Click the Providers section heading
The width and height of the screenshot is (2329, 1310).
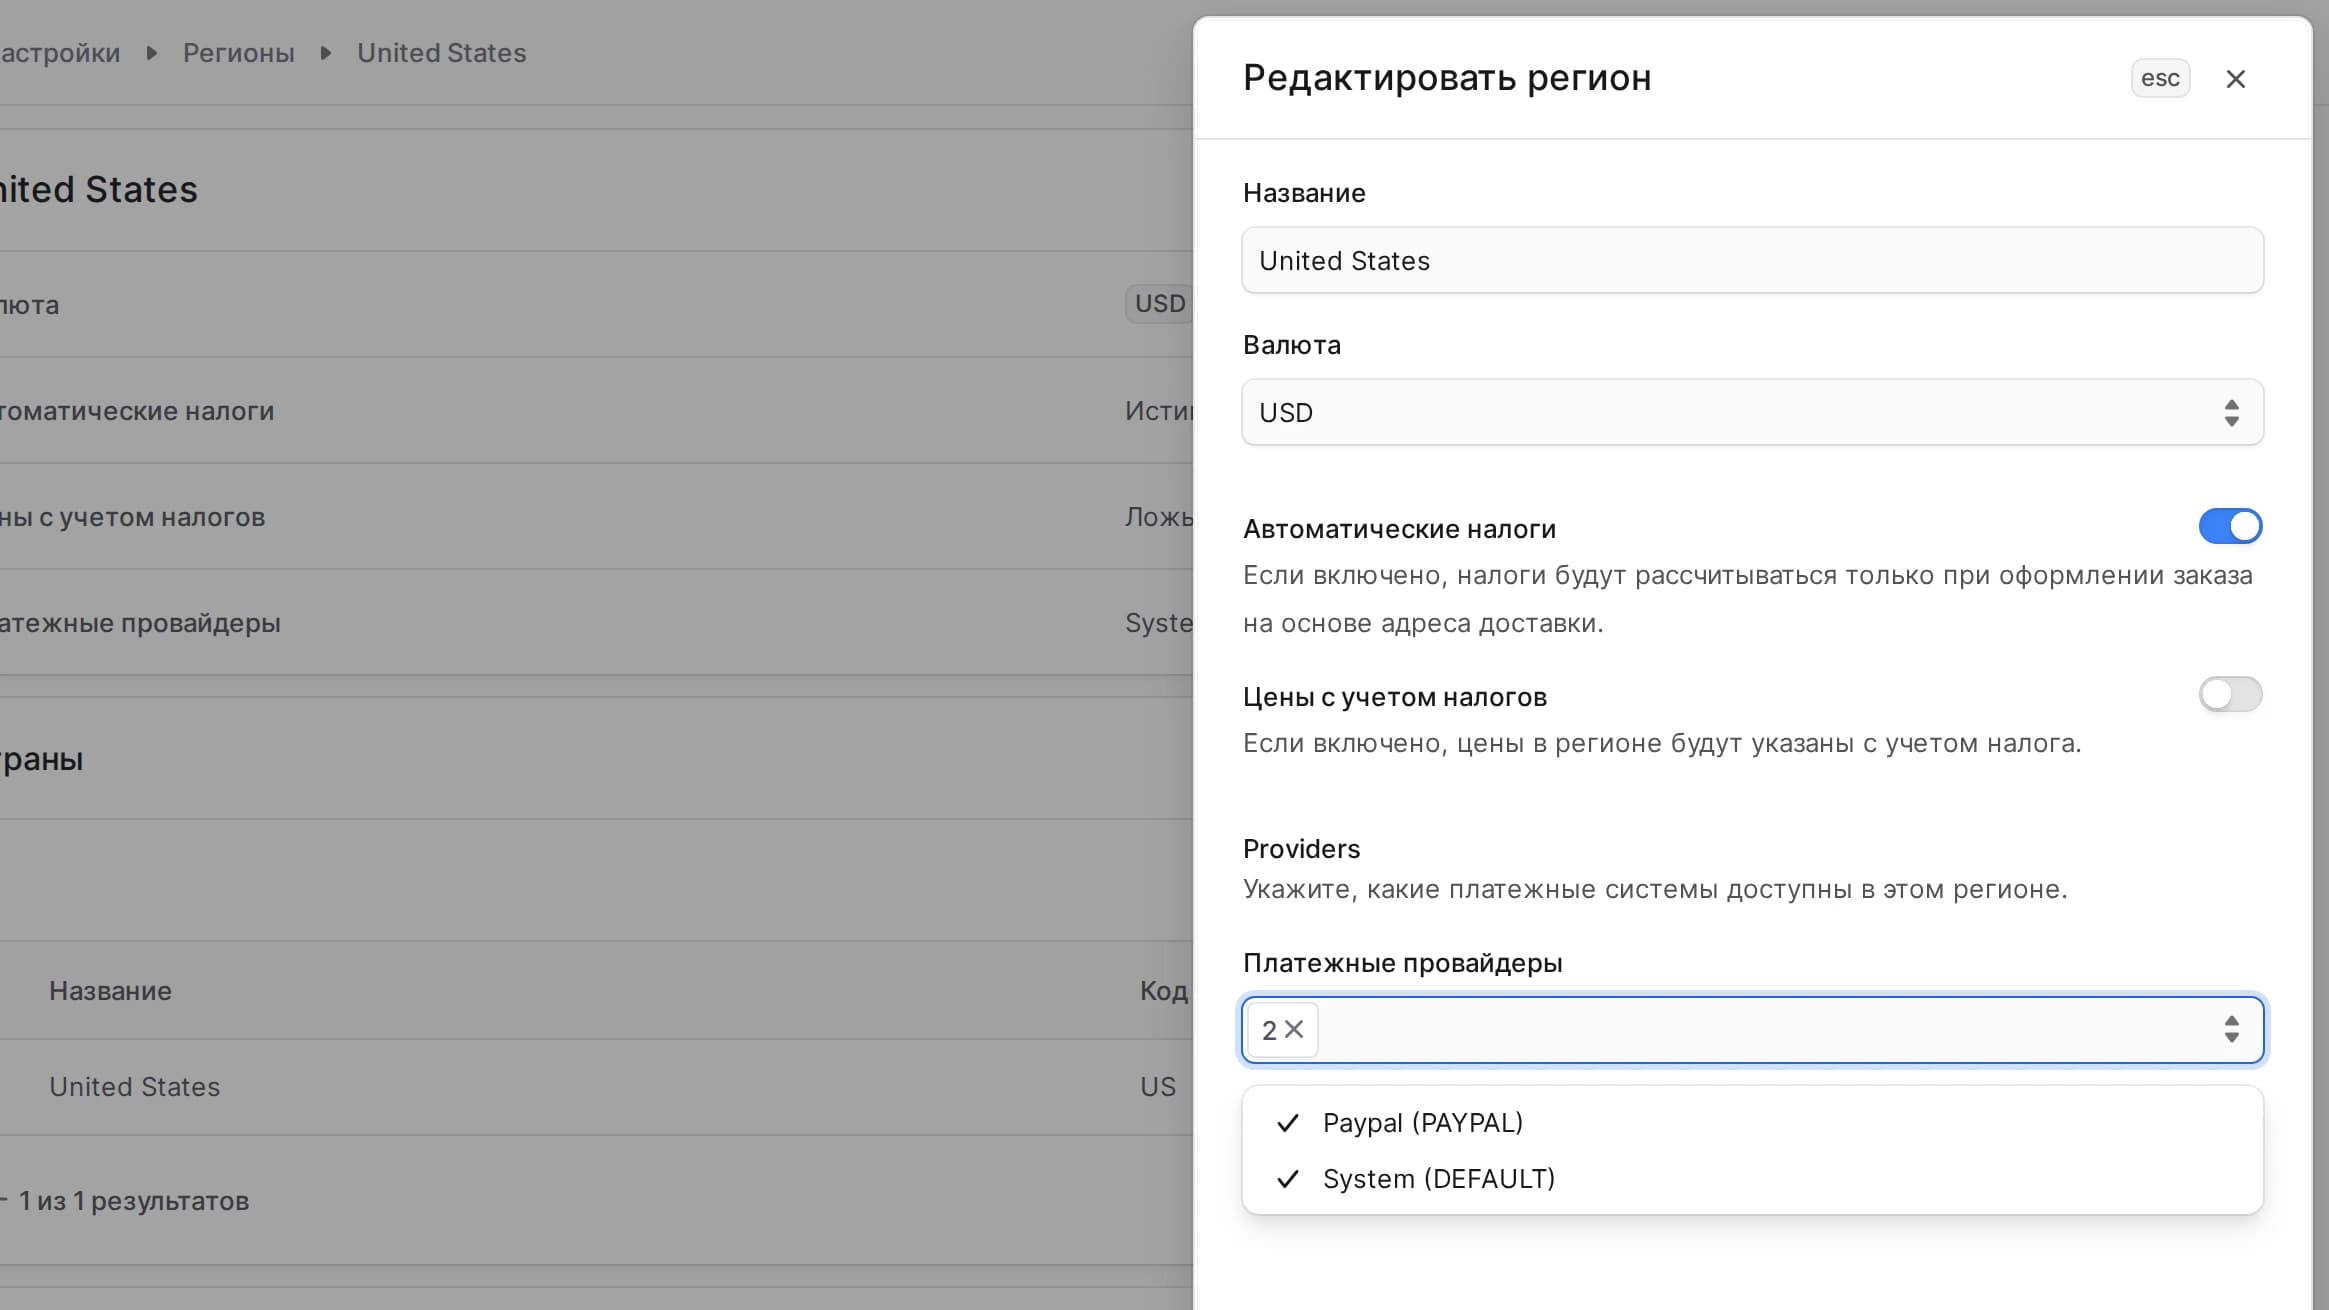click(1301, 849)
